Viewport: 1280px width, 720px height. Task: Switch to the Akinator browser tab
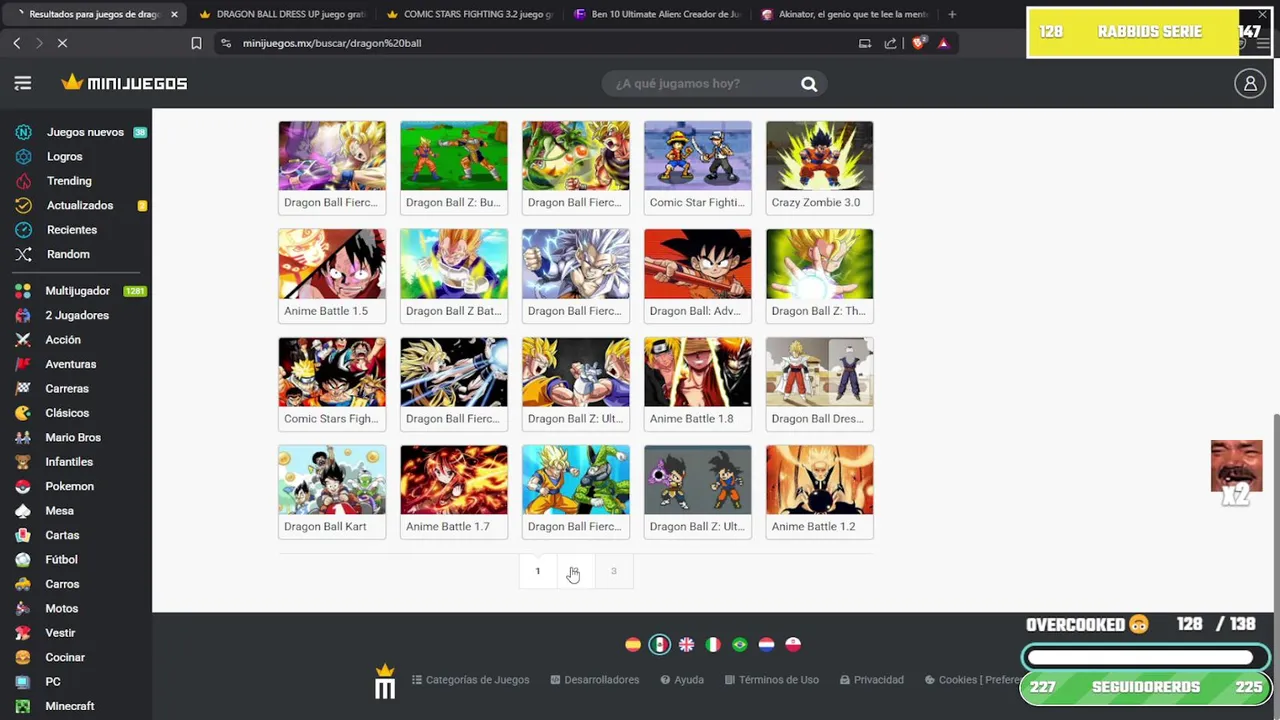coord(844,14)
